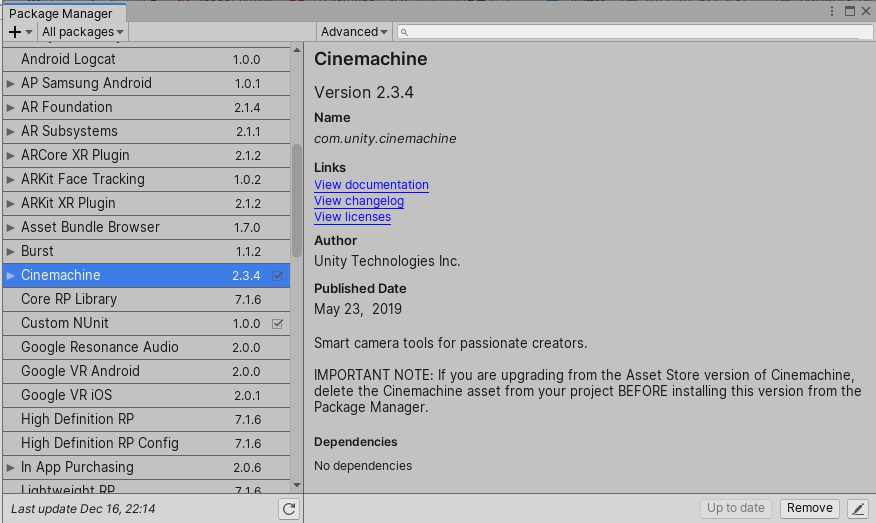Select the Google Resonance Audio package
876x523 pixels.
(146, 348)
